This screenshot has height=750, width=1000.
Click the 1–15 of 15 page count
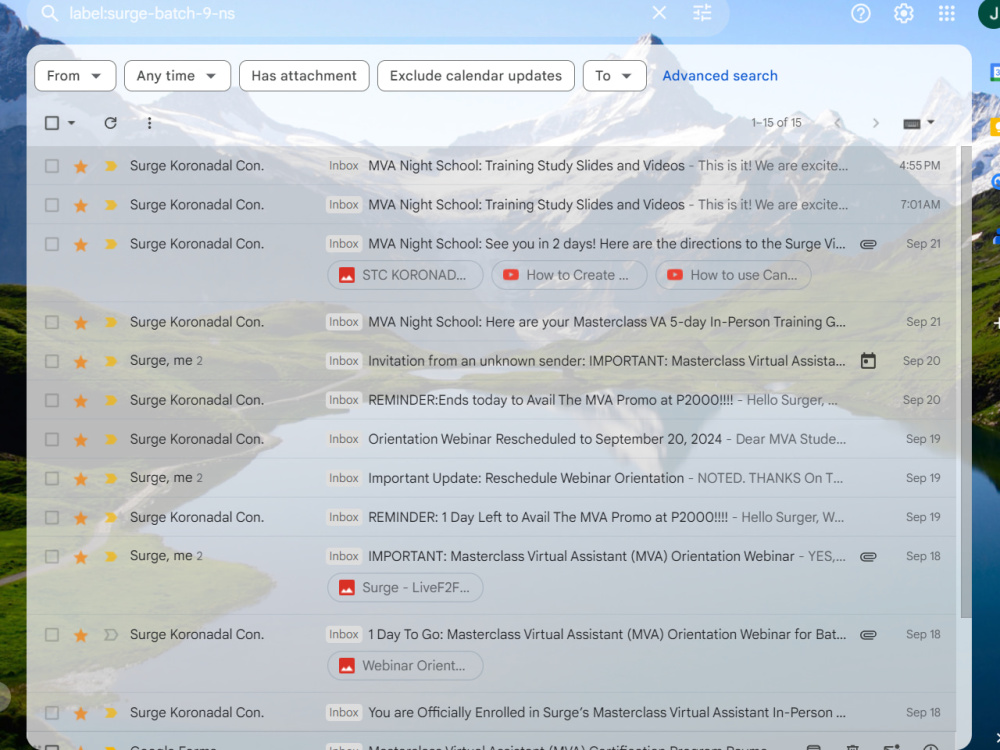(776, 122)
